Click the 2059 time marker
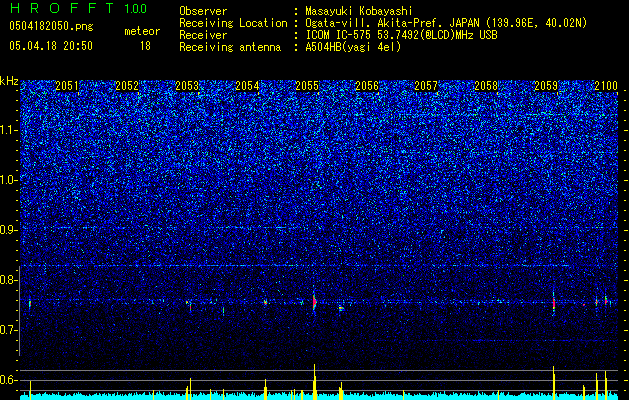The image size is (629, 400). [546, 86]
